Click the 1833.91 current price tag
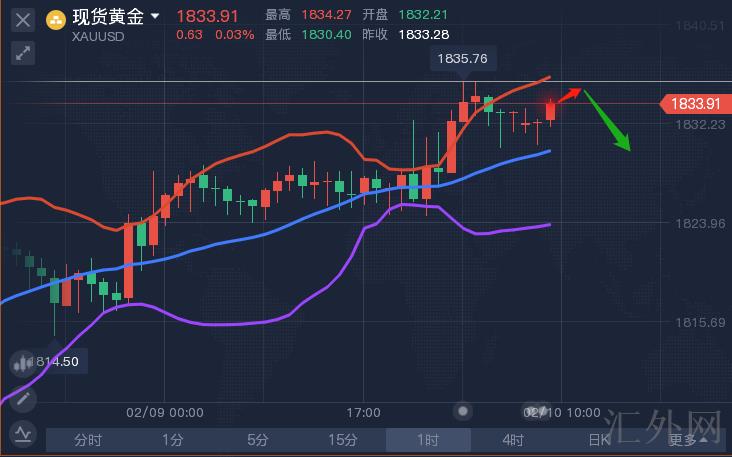Viewport: 732px width, 457px height. pos(696,104)
